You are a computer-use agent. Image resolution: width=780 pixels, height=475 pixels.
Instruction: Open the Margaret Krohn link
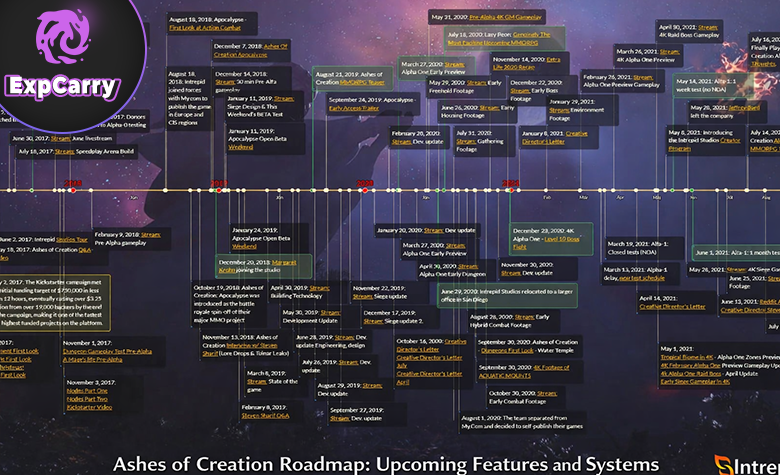[x=258, y=266]
